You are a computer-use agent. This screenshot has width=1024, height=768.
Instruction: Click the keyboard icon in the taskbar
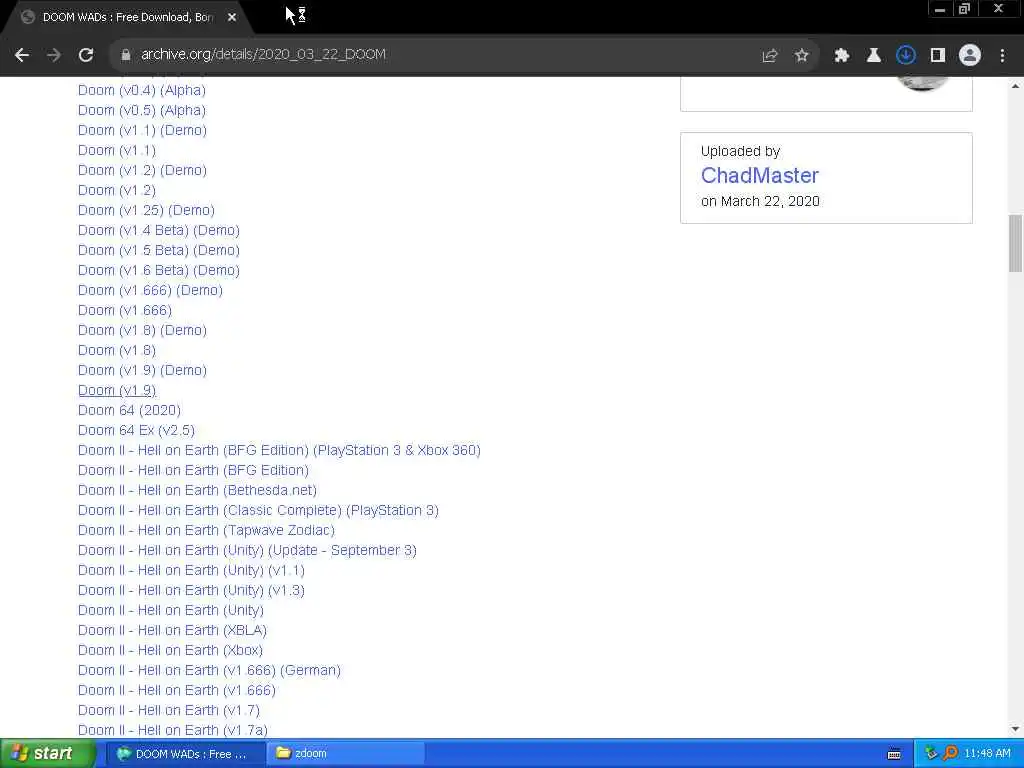pyautogui.click(x=894, y=754)
